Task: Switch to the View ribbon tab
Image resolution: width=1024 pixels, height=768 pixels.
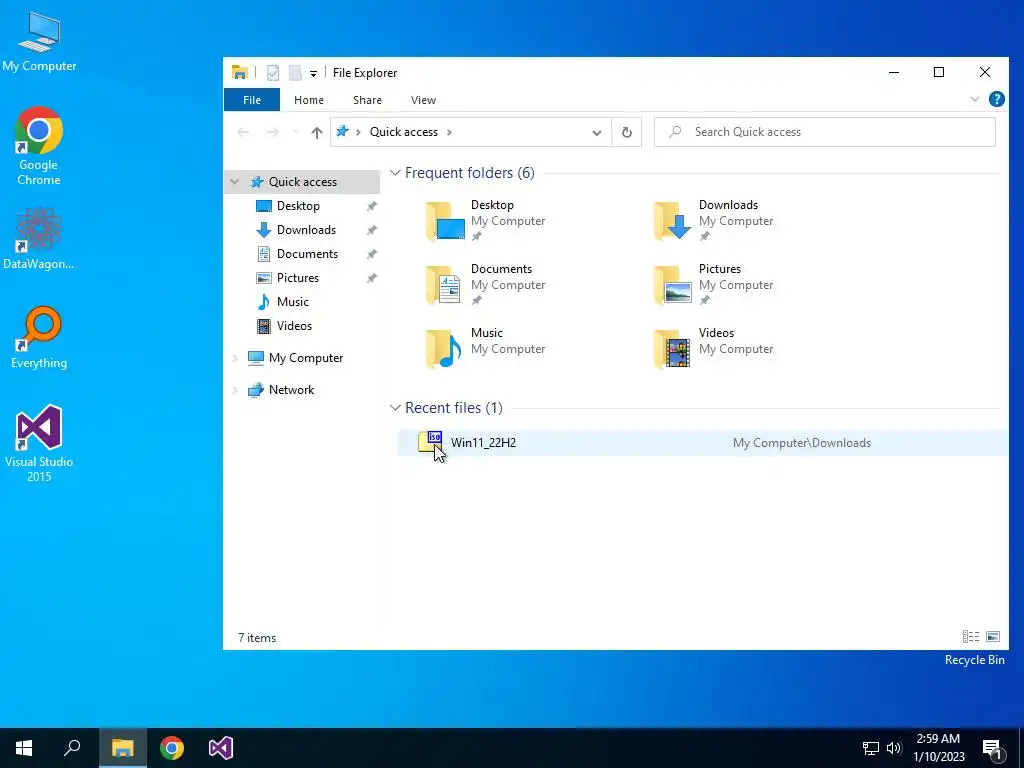Action: [423, 100]
